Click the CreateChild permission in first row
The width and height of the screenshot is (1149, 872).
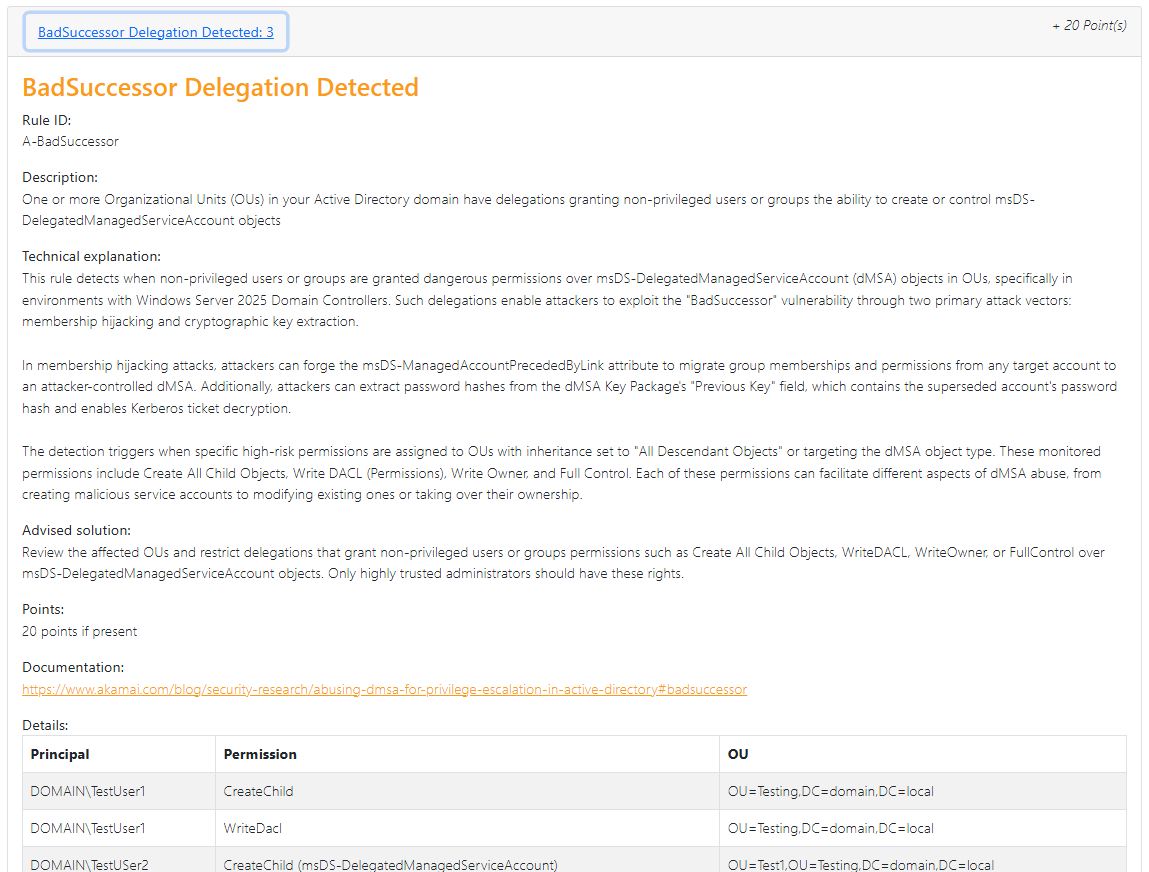[258, 791]
